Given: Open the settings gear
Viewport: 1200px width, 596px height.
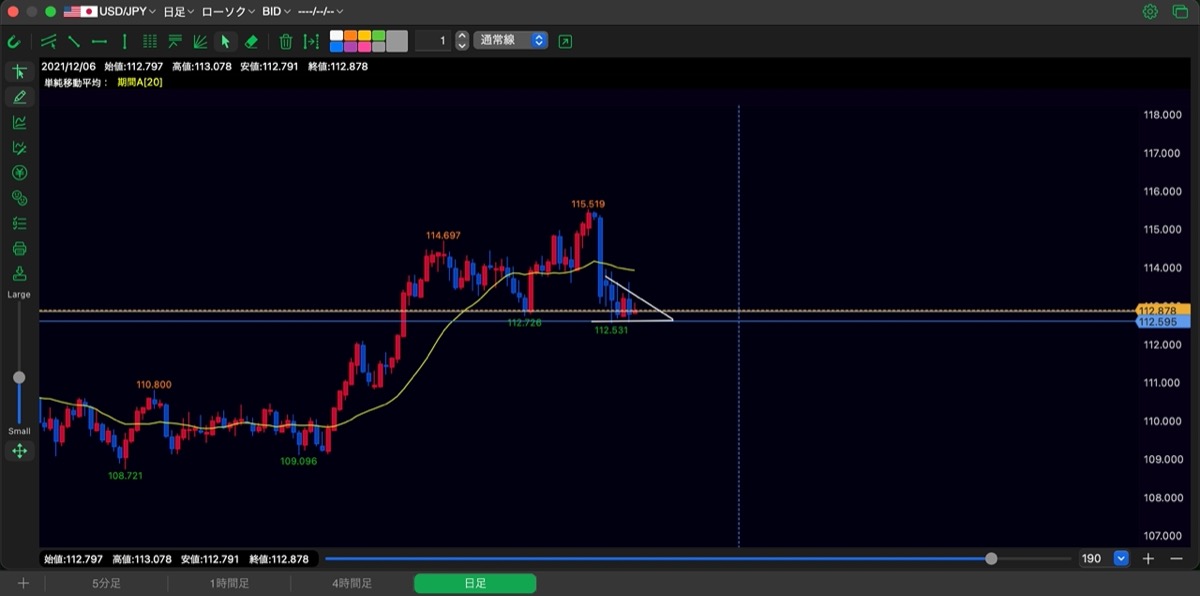Looking at the screenshot, I should (x=1150, y=12).
